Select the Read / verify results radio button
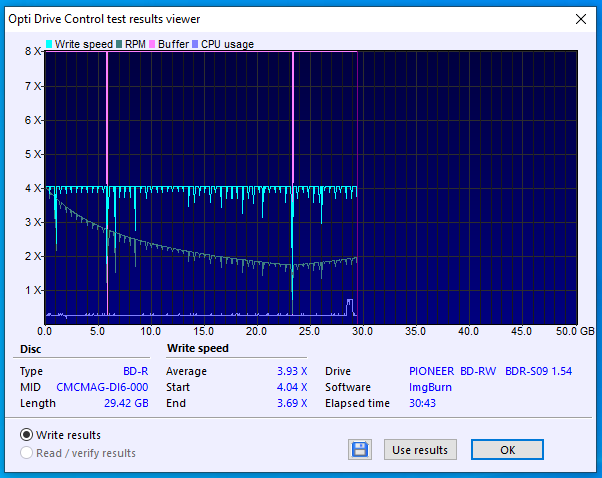602x478 pixels. coord(26,453)
